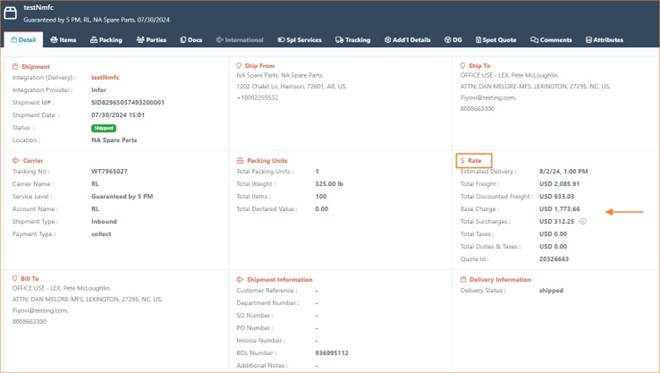Click Ship From phone +18002255532
660x373 pixels.
point(257,98)
